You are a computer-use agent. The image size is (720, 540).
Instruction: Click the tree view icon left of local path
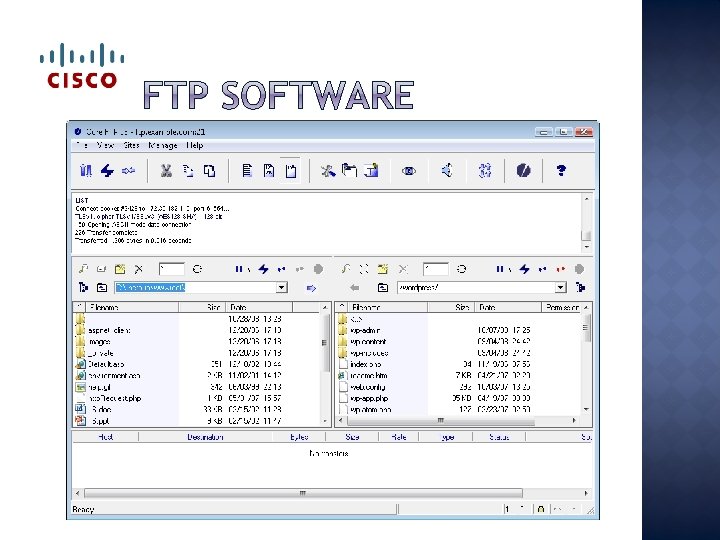click(83, 287)
